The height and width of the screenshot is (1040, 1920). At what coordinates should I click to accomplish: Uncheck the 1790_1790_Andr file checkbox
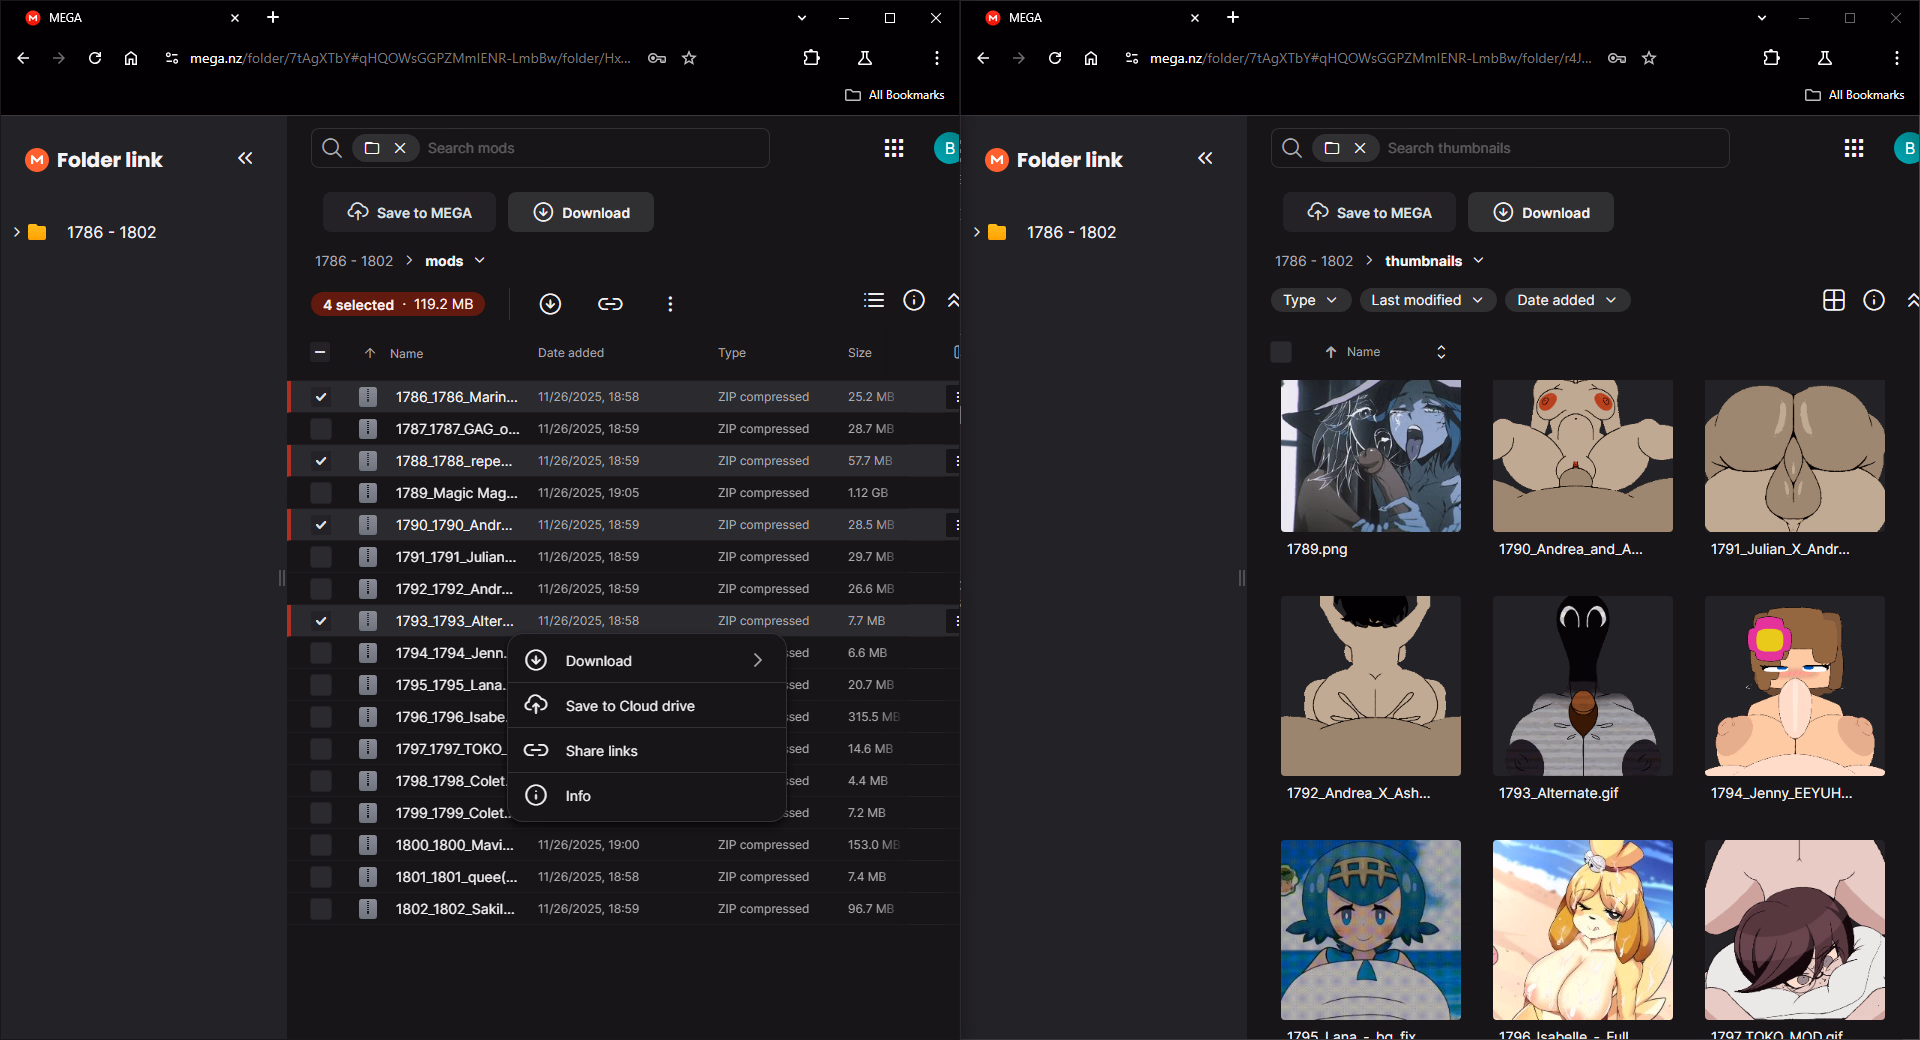click(x=321, y=525)
